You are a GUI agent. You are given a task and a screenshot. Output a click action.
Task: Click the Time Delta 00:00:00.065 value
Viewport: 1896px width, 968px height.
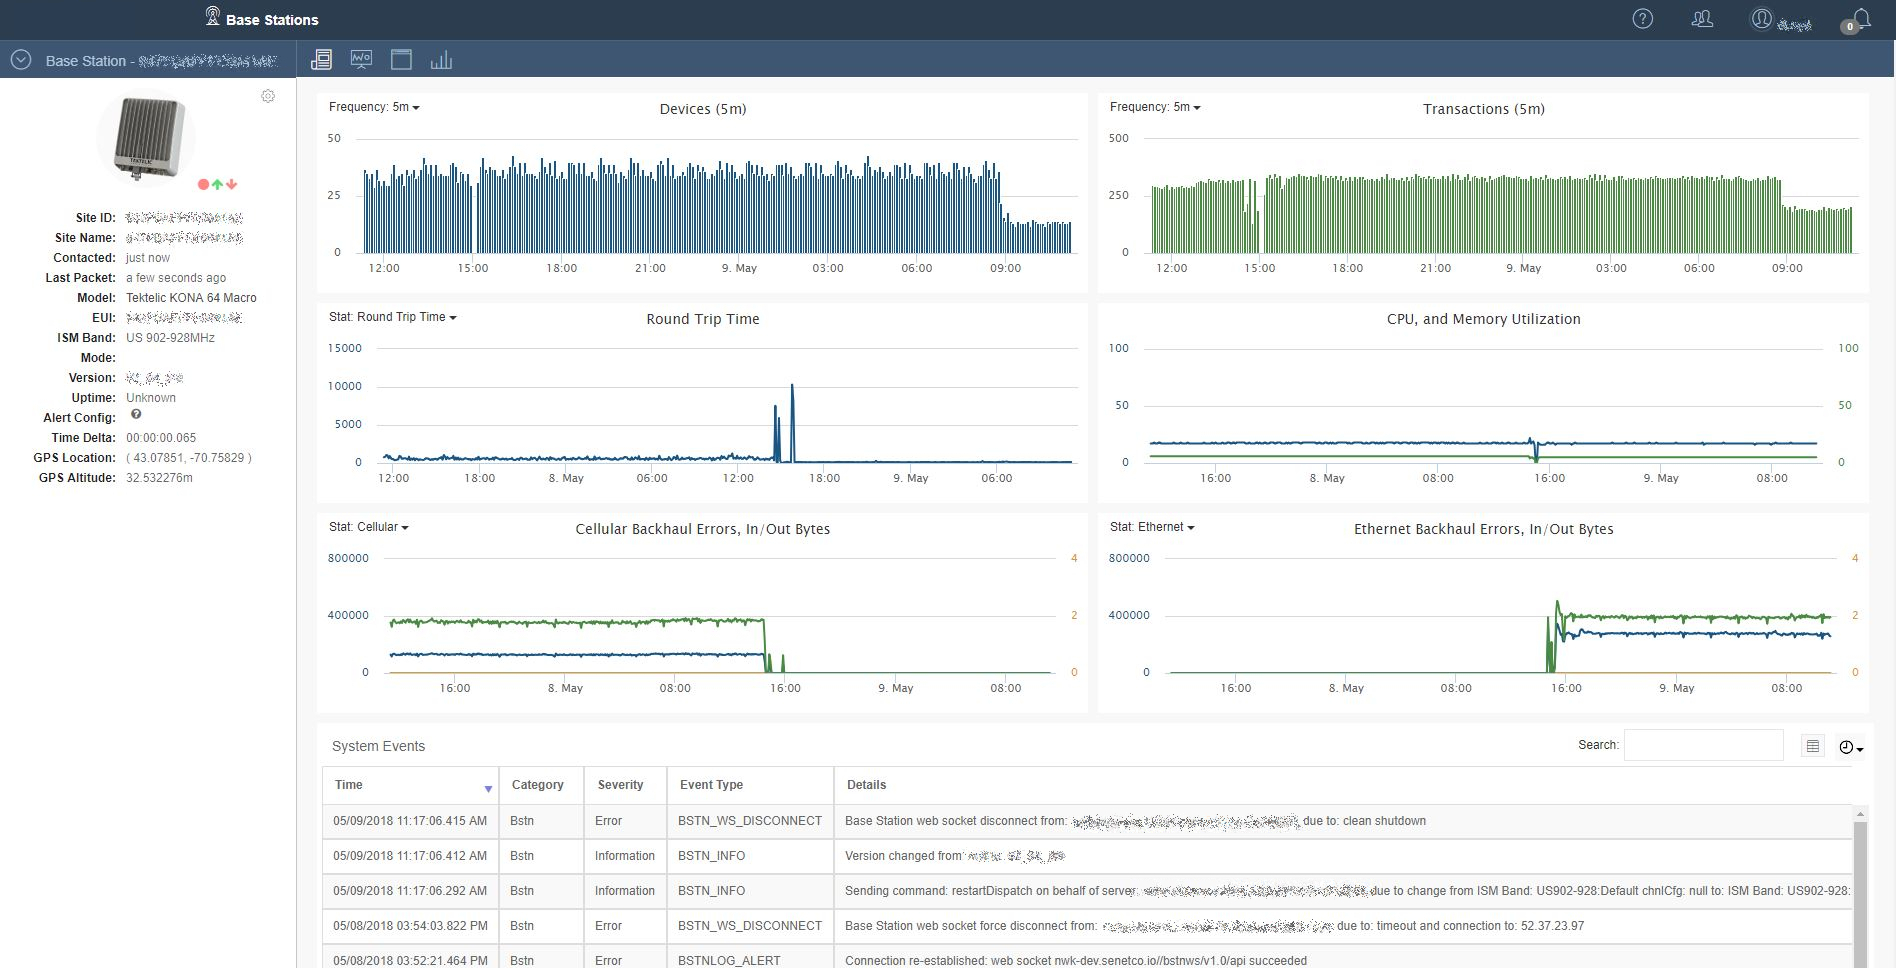(x=161, y=438)
